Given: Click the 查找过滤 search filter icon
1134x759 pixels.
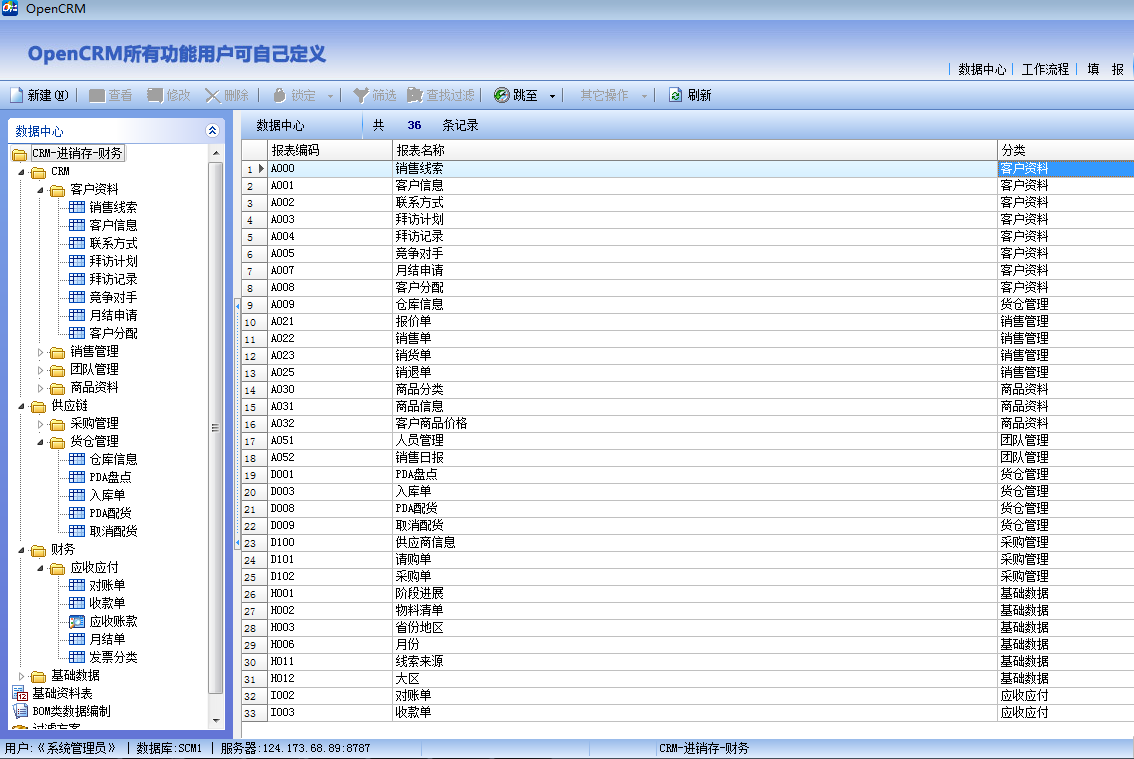Looking at the screenshot, I should pos(414,96).
